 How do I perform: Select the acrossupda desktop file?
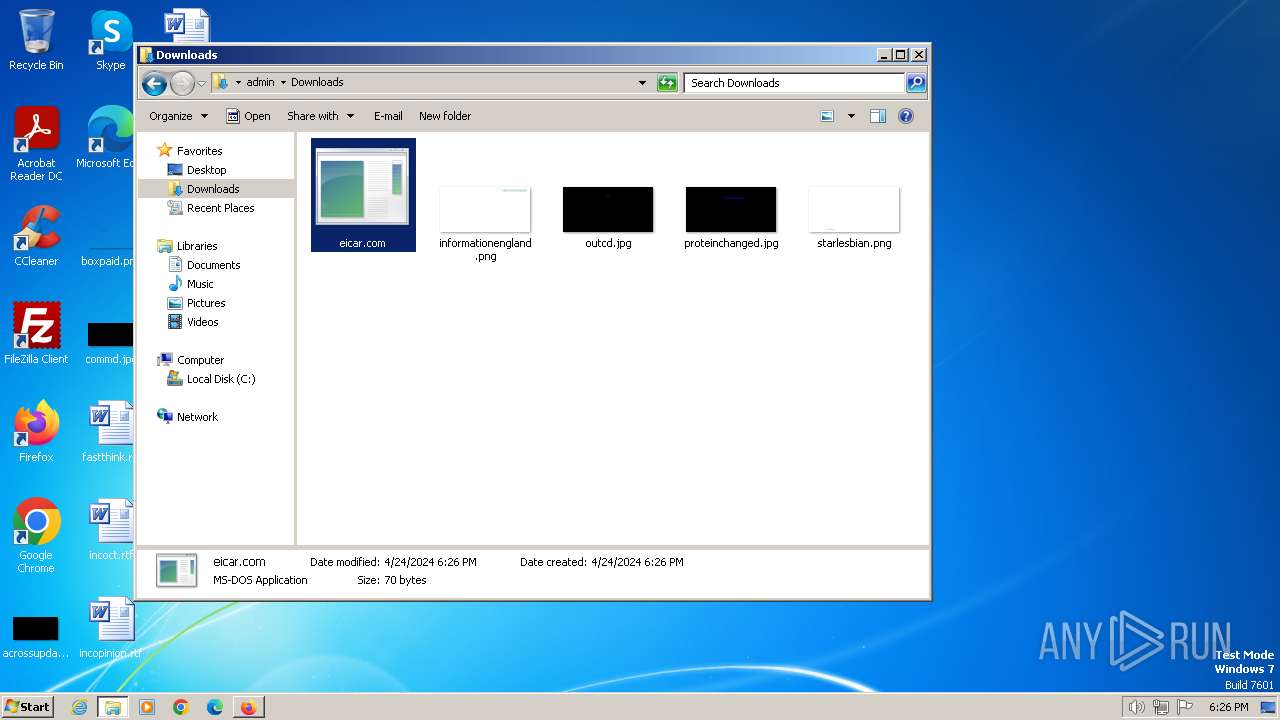pyautogui.click(x=36, y=636)
